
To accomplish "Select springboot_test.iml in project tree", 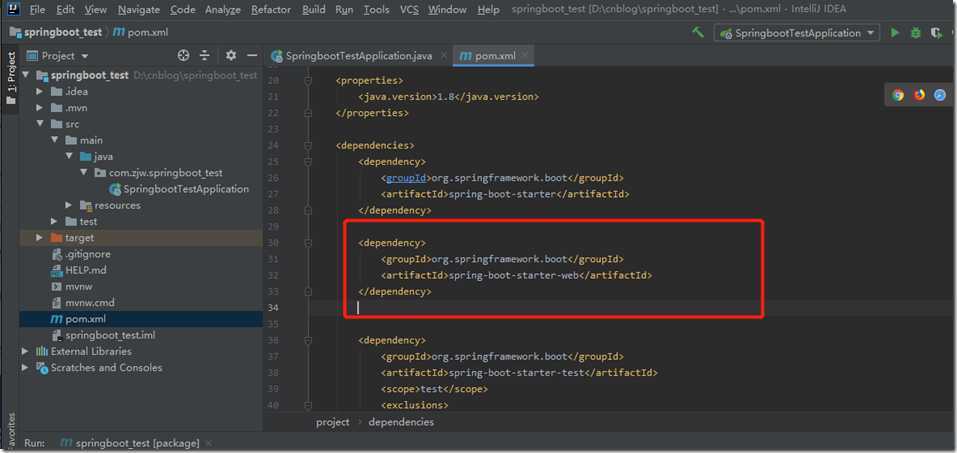I will point(104,335).
